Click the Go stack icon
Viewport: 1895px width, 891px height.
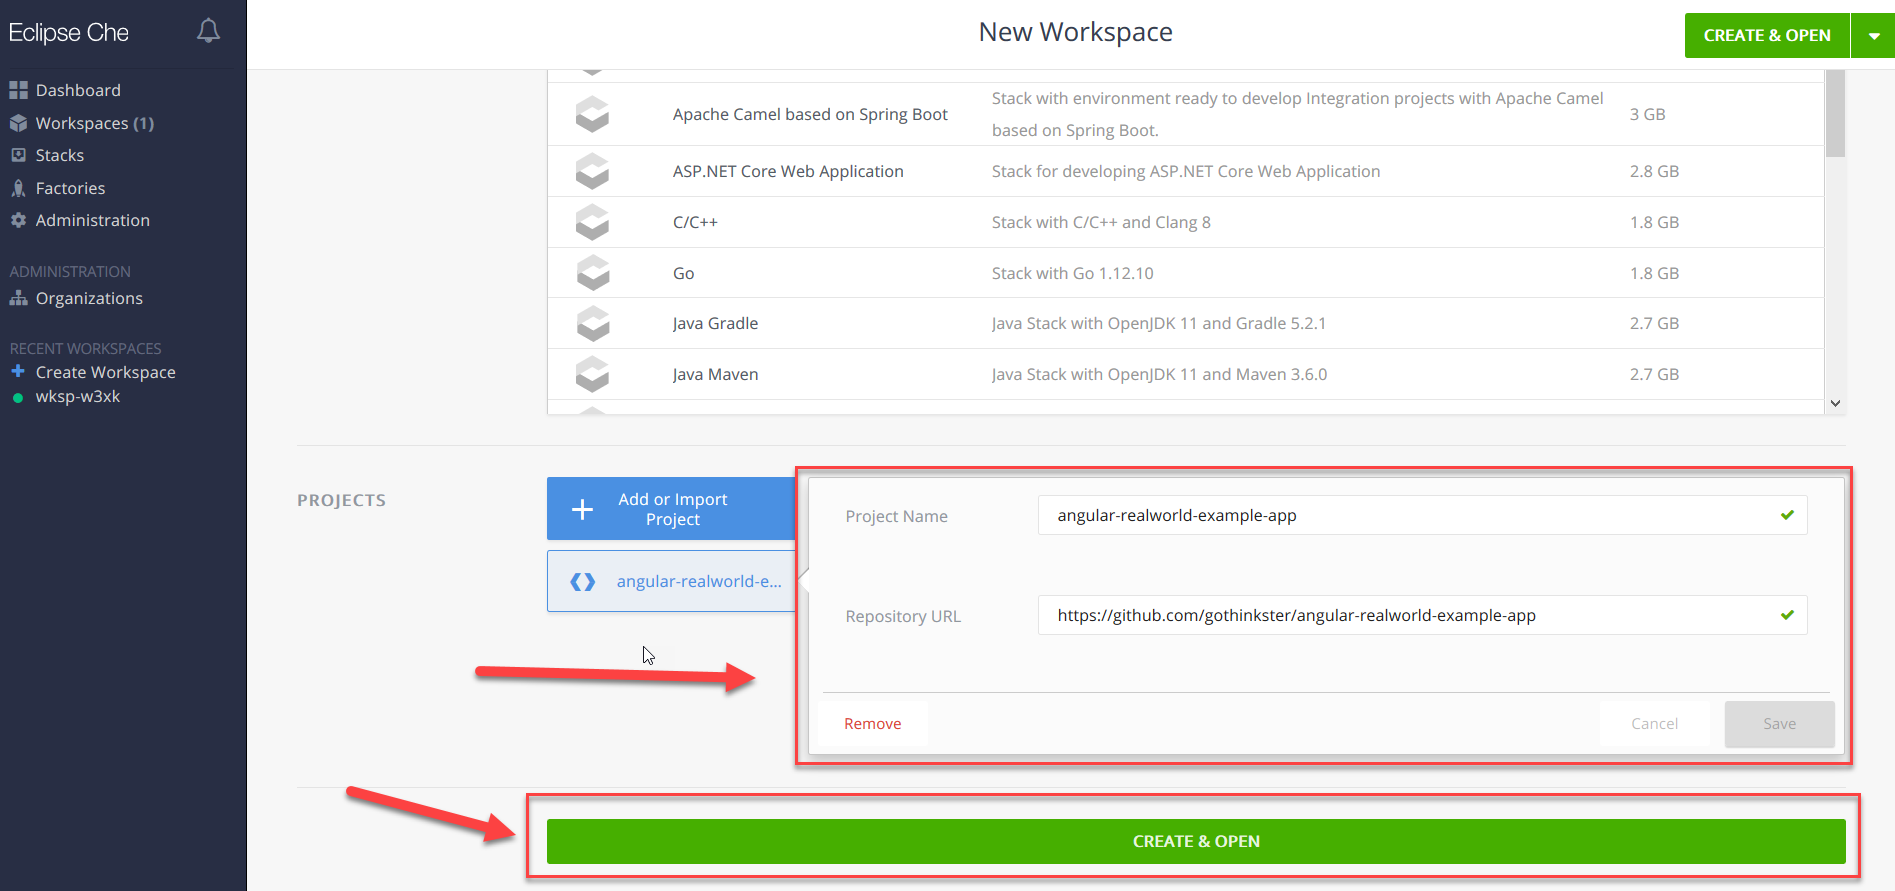[x=592, y=273]
